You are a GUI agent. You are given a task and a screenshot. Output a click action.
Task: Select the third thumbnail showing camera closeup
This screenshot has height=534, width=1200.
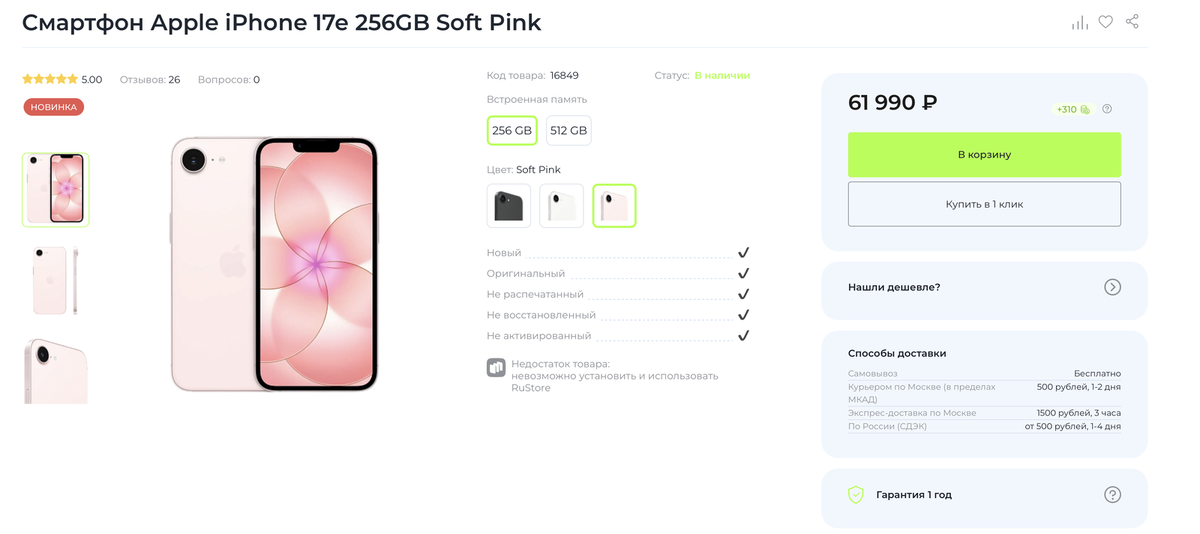pos(56,371)
